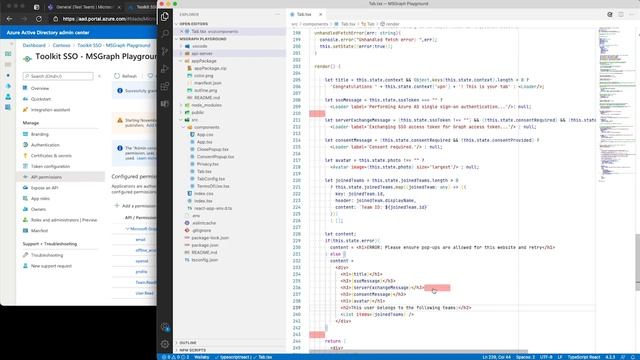Open New support request in Azure menu
Screen dimensions: 640x360
(x=51, y=266)
